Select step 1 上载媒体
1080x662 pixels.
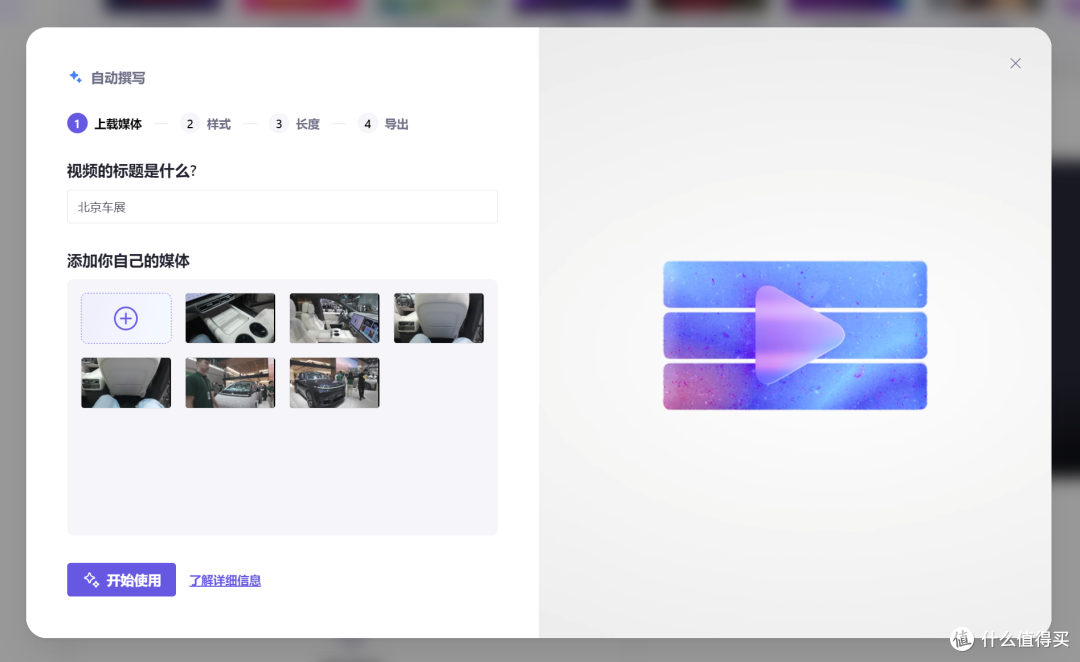pyautogui.click(x=105, y=124)
